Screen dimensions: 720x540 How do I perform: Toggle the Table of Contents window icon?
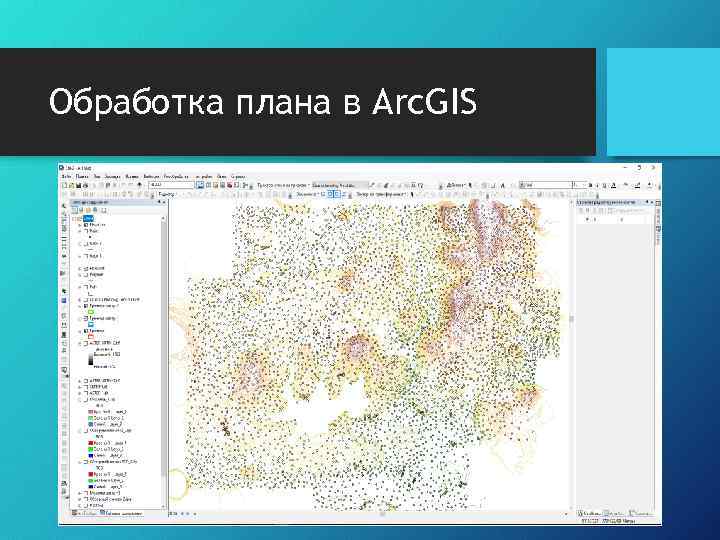[x=208, y=185]
